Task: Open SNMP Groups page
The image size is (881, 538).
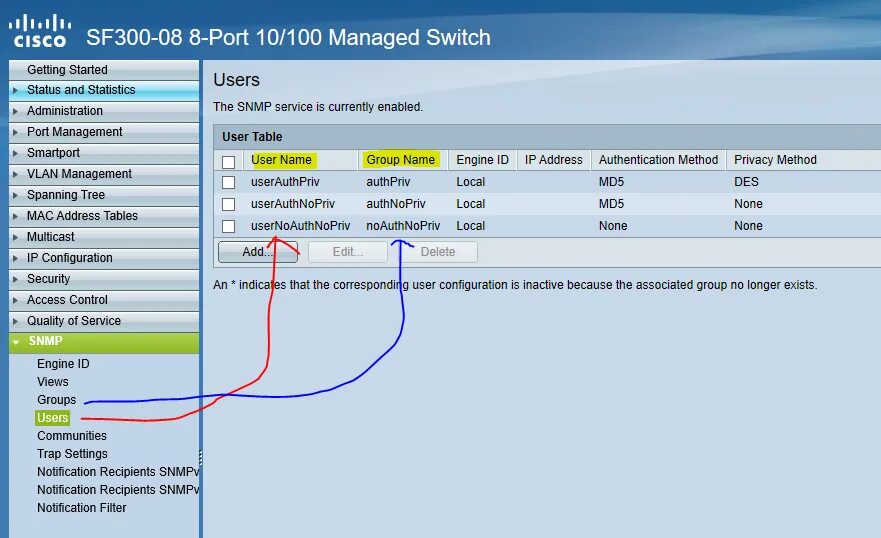Action: (57, 400)
